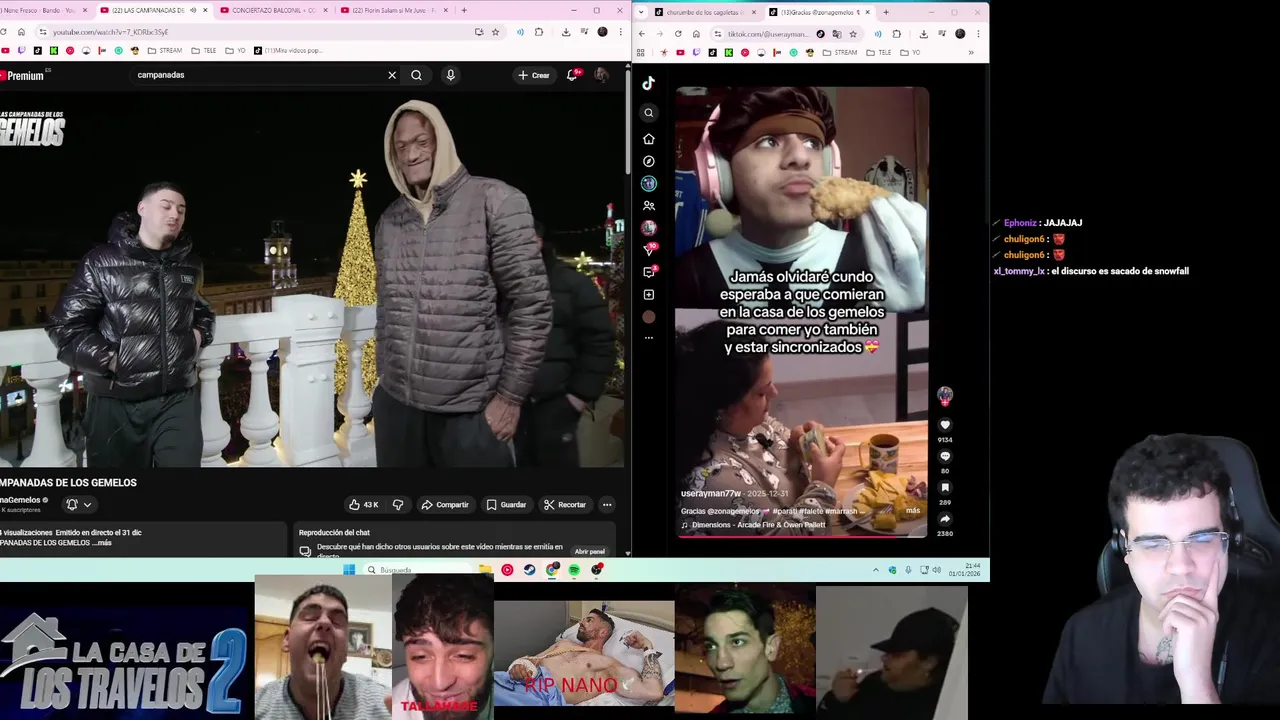Viewport: 1280px width, 720px height.
Task: Open Chrome three-dots menu in TikTok window
Action: point(978,34)
